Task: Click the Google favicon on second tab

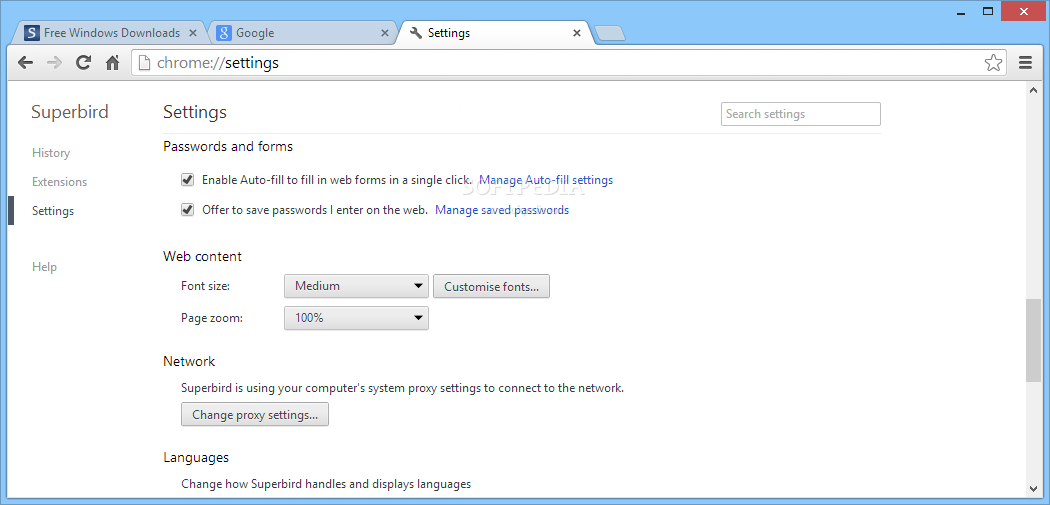Action: 224,33
